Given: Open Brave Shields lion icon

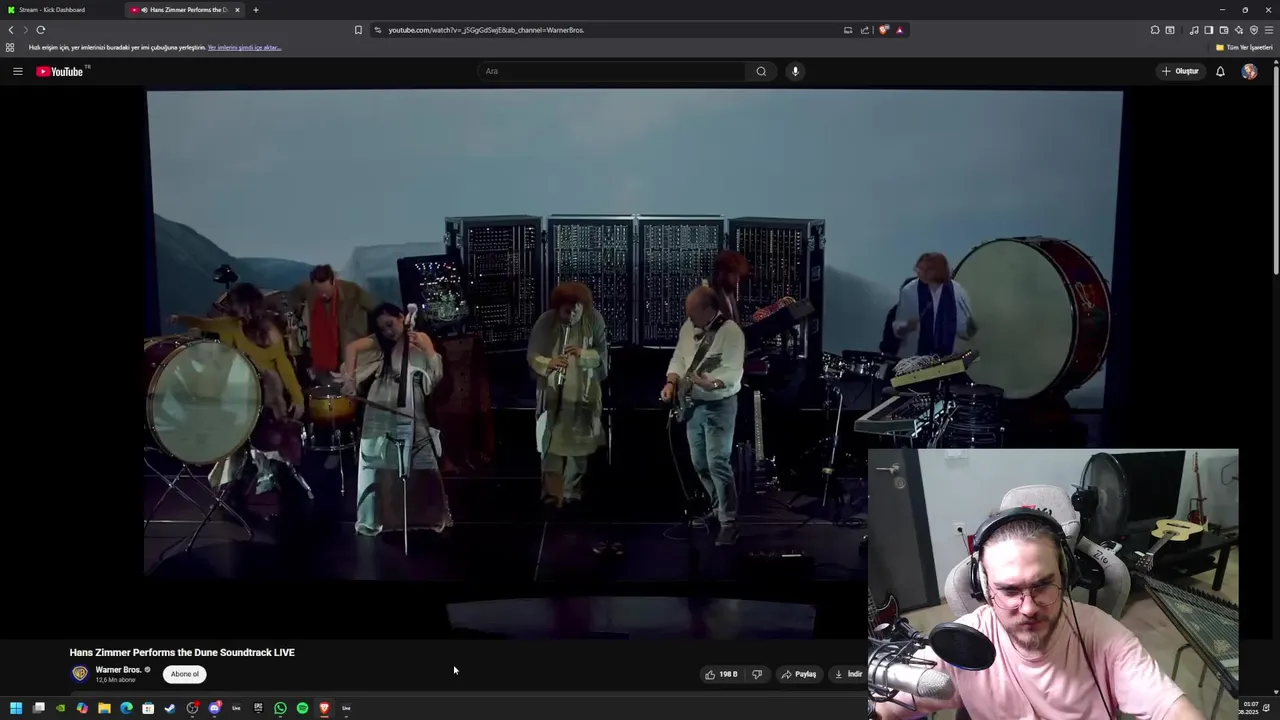Looking at the screenshot, I should click(x=884, y=30).
